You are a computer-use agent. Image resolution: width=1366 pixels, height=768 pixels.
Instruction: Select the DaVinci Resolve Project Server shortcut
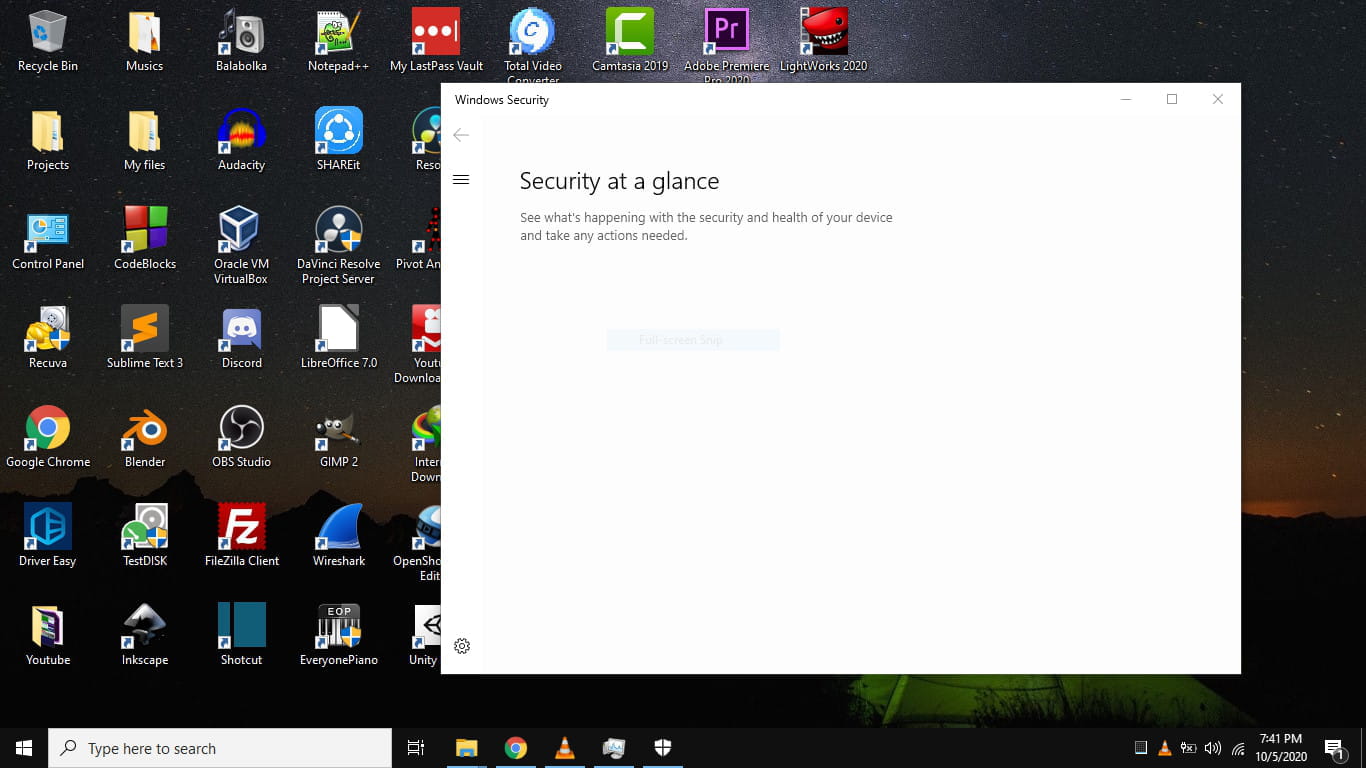(338, 246)
